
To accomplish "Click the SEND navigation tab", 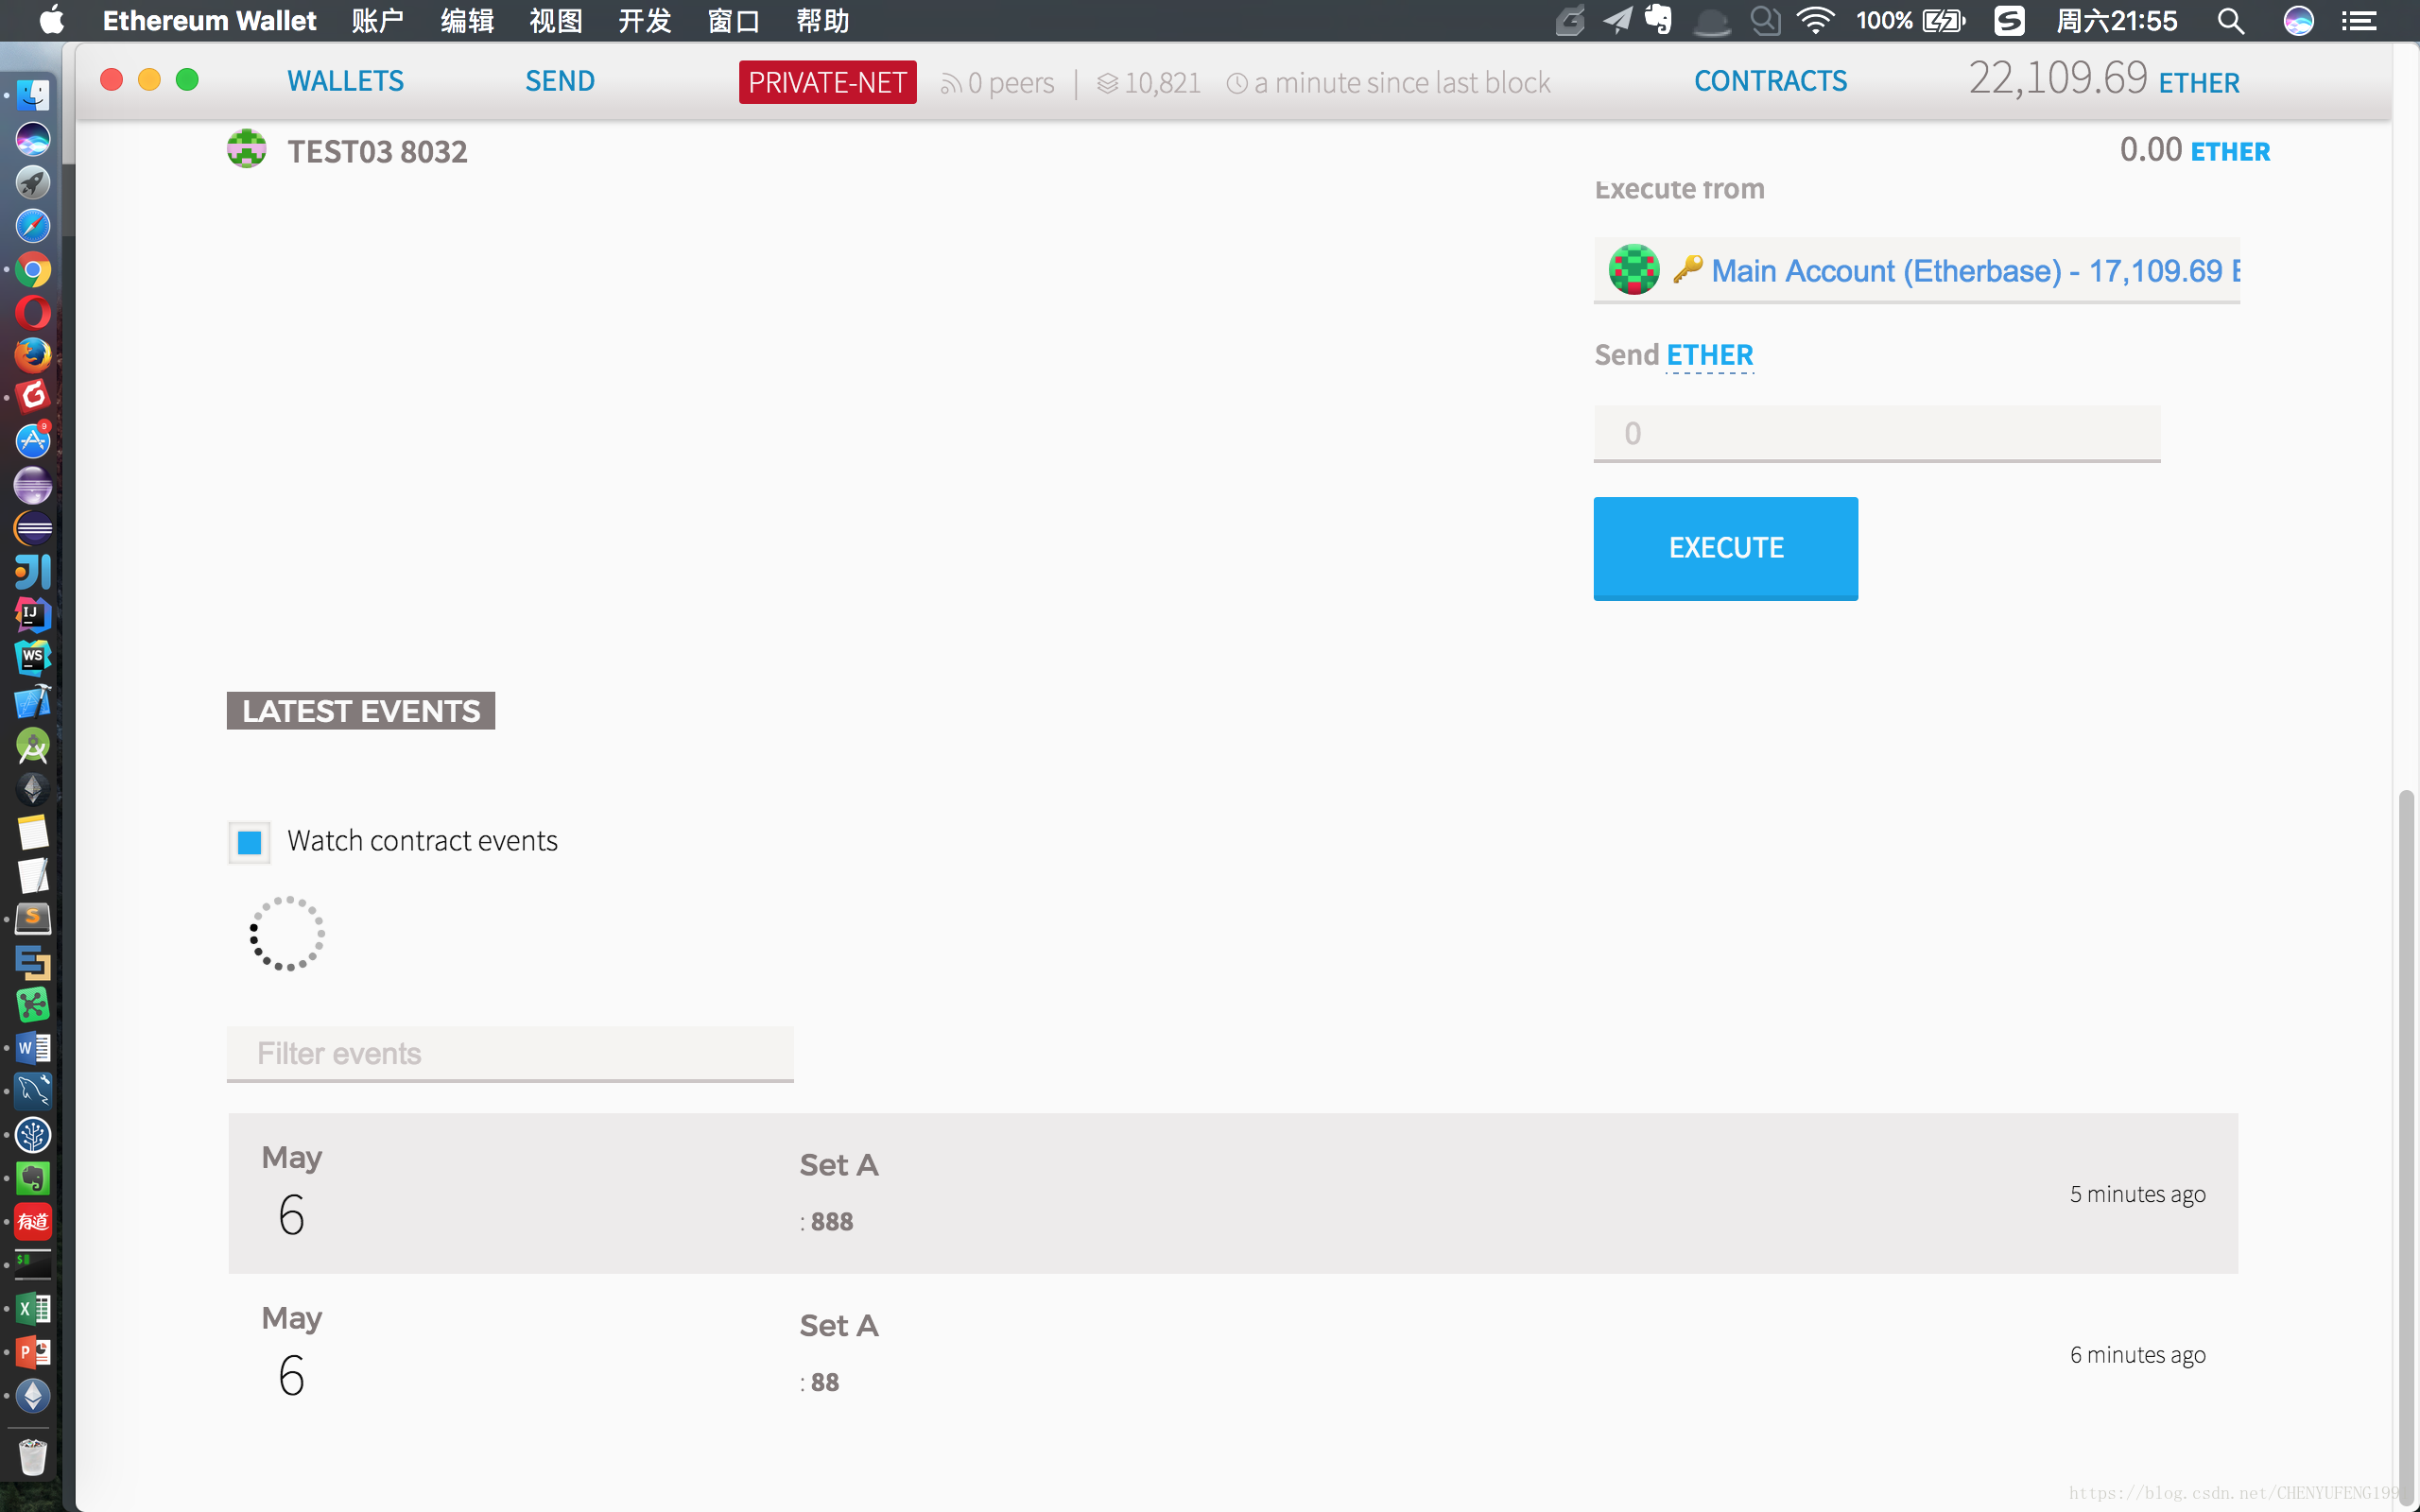I will click(560, 80).
